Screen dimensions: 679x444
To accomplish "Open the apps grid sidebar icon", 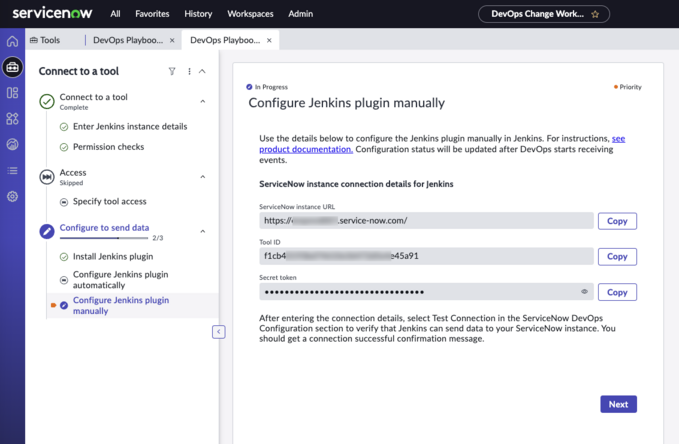I will [x=12, y=118].
